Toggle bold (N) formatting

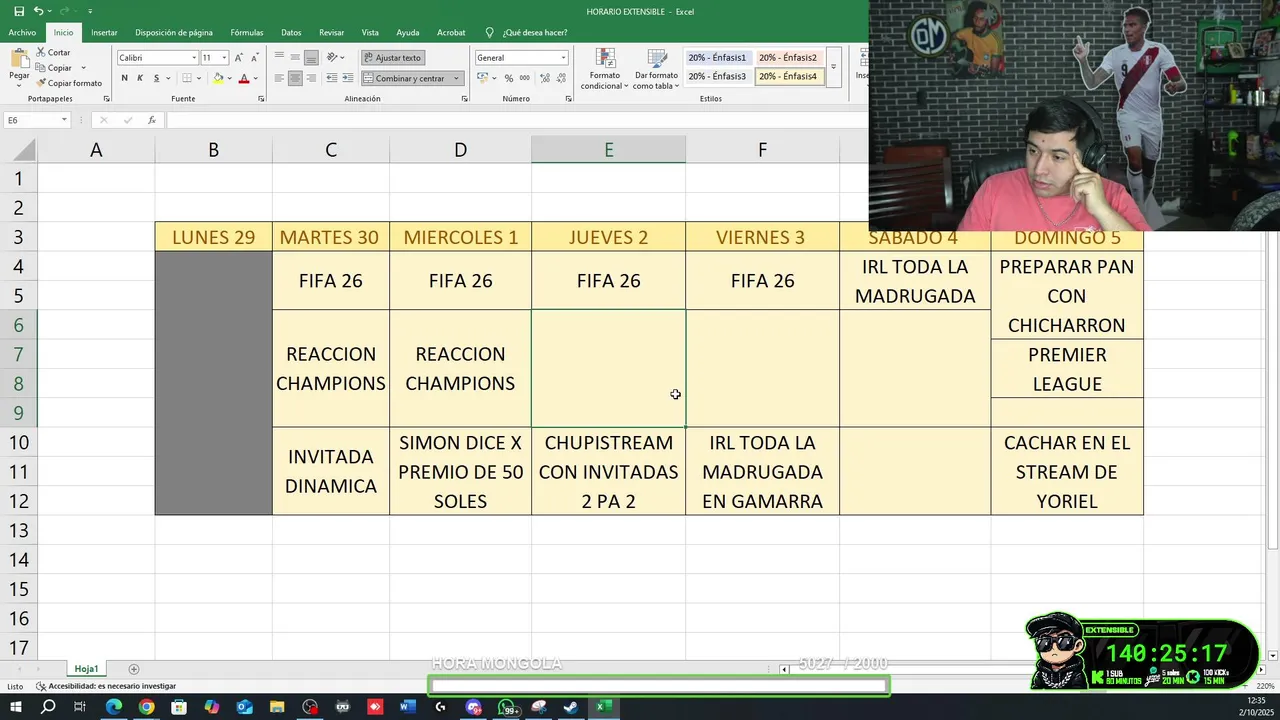pos(125,78)
